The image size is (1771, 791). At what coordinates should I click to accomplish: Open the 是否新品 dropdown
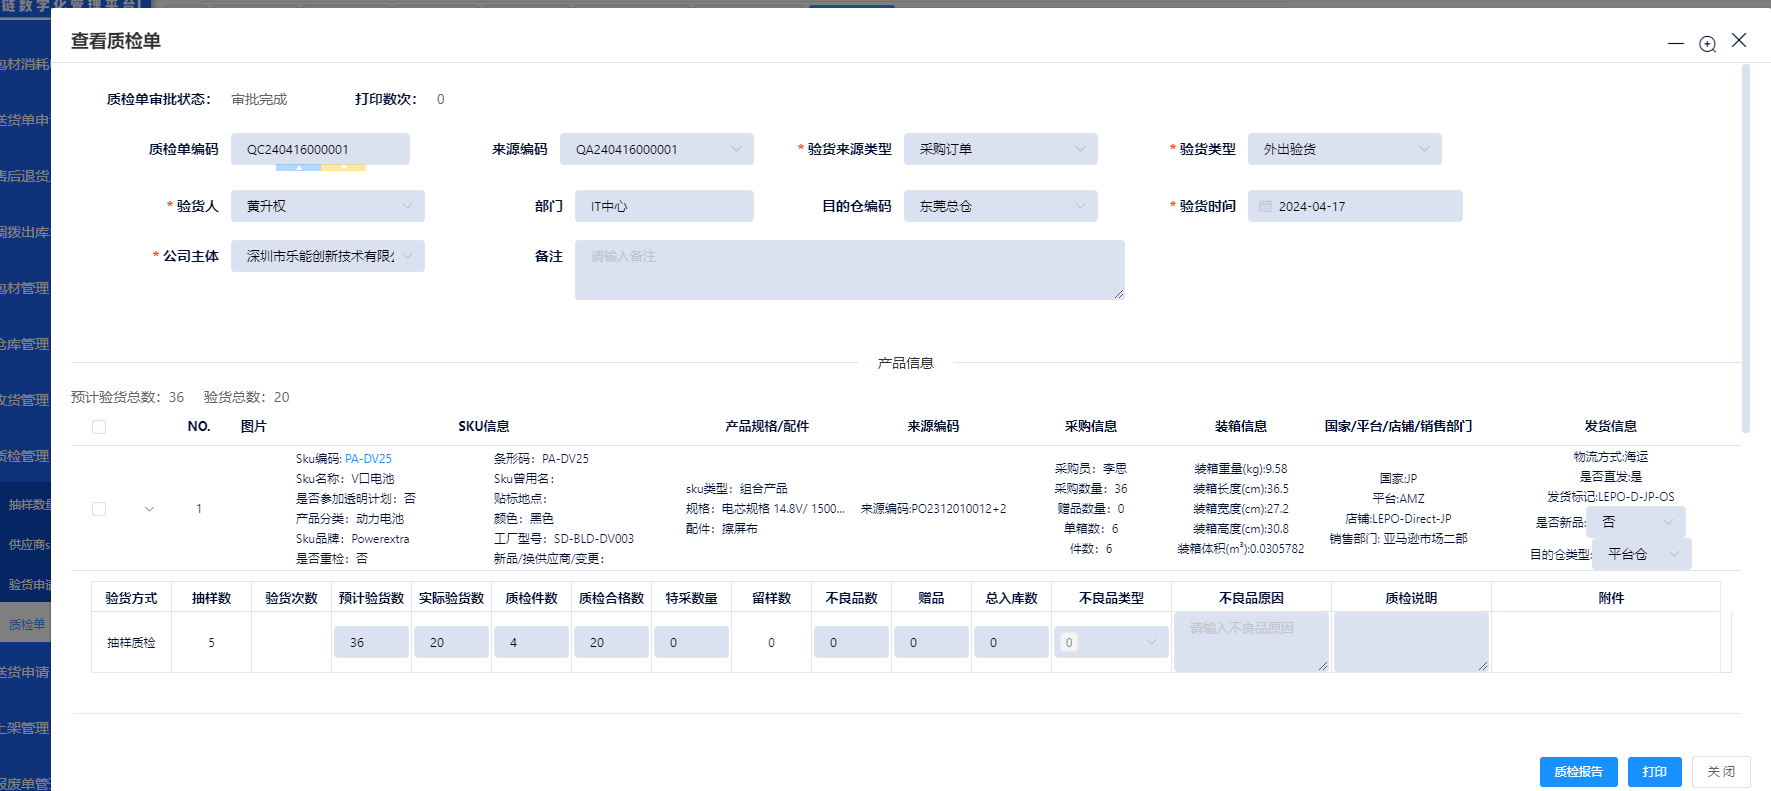click(x=1636, y=522)
